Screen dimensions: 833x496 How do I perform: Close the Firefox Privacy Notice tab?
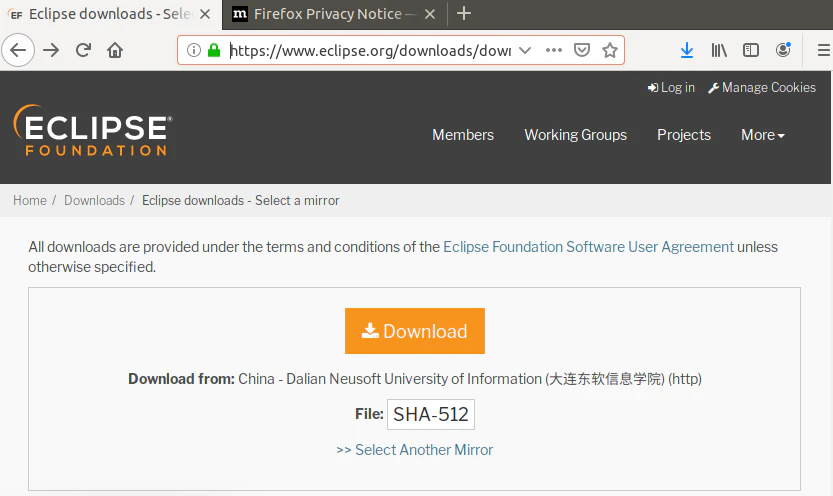point(430,14)
